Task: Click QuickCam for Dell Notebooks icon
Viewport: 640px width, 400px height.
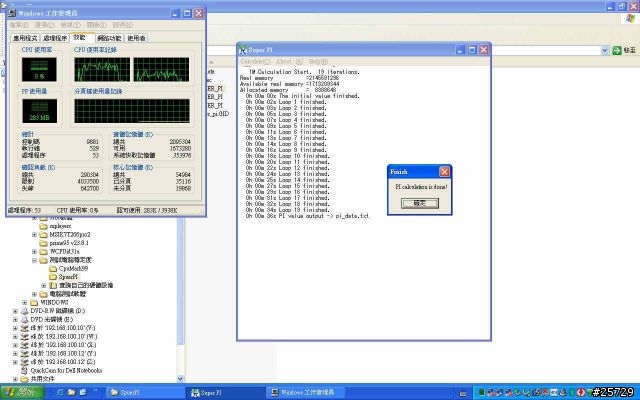Action: (x=25, y=371)
